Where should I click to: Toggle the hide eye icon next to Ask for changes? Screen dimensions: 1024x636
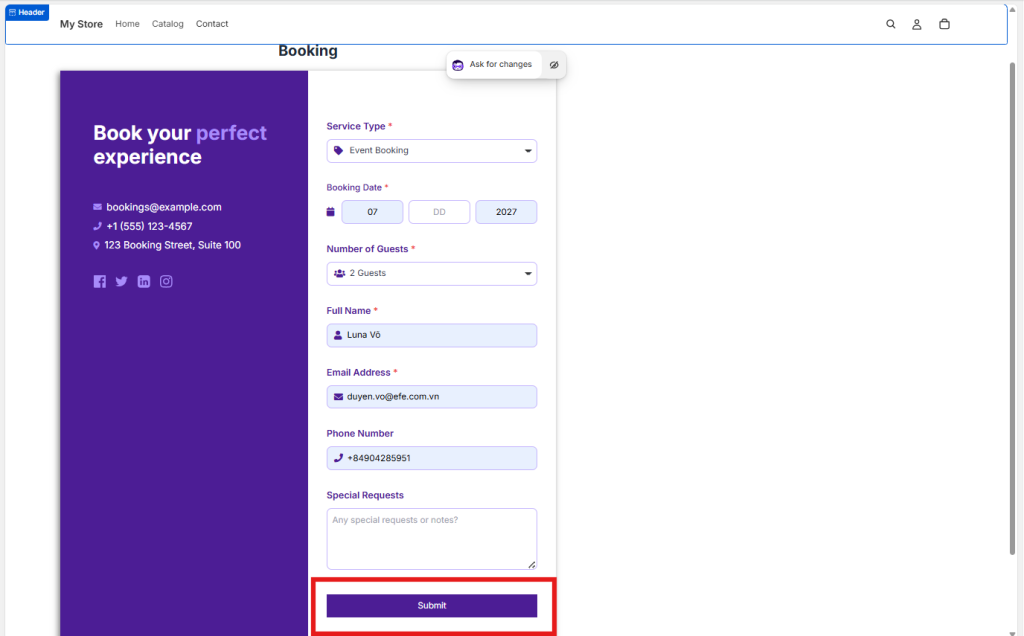pyautogui.click(x=554, y=65)
